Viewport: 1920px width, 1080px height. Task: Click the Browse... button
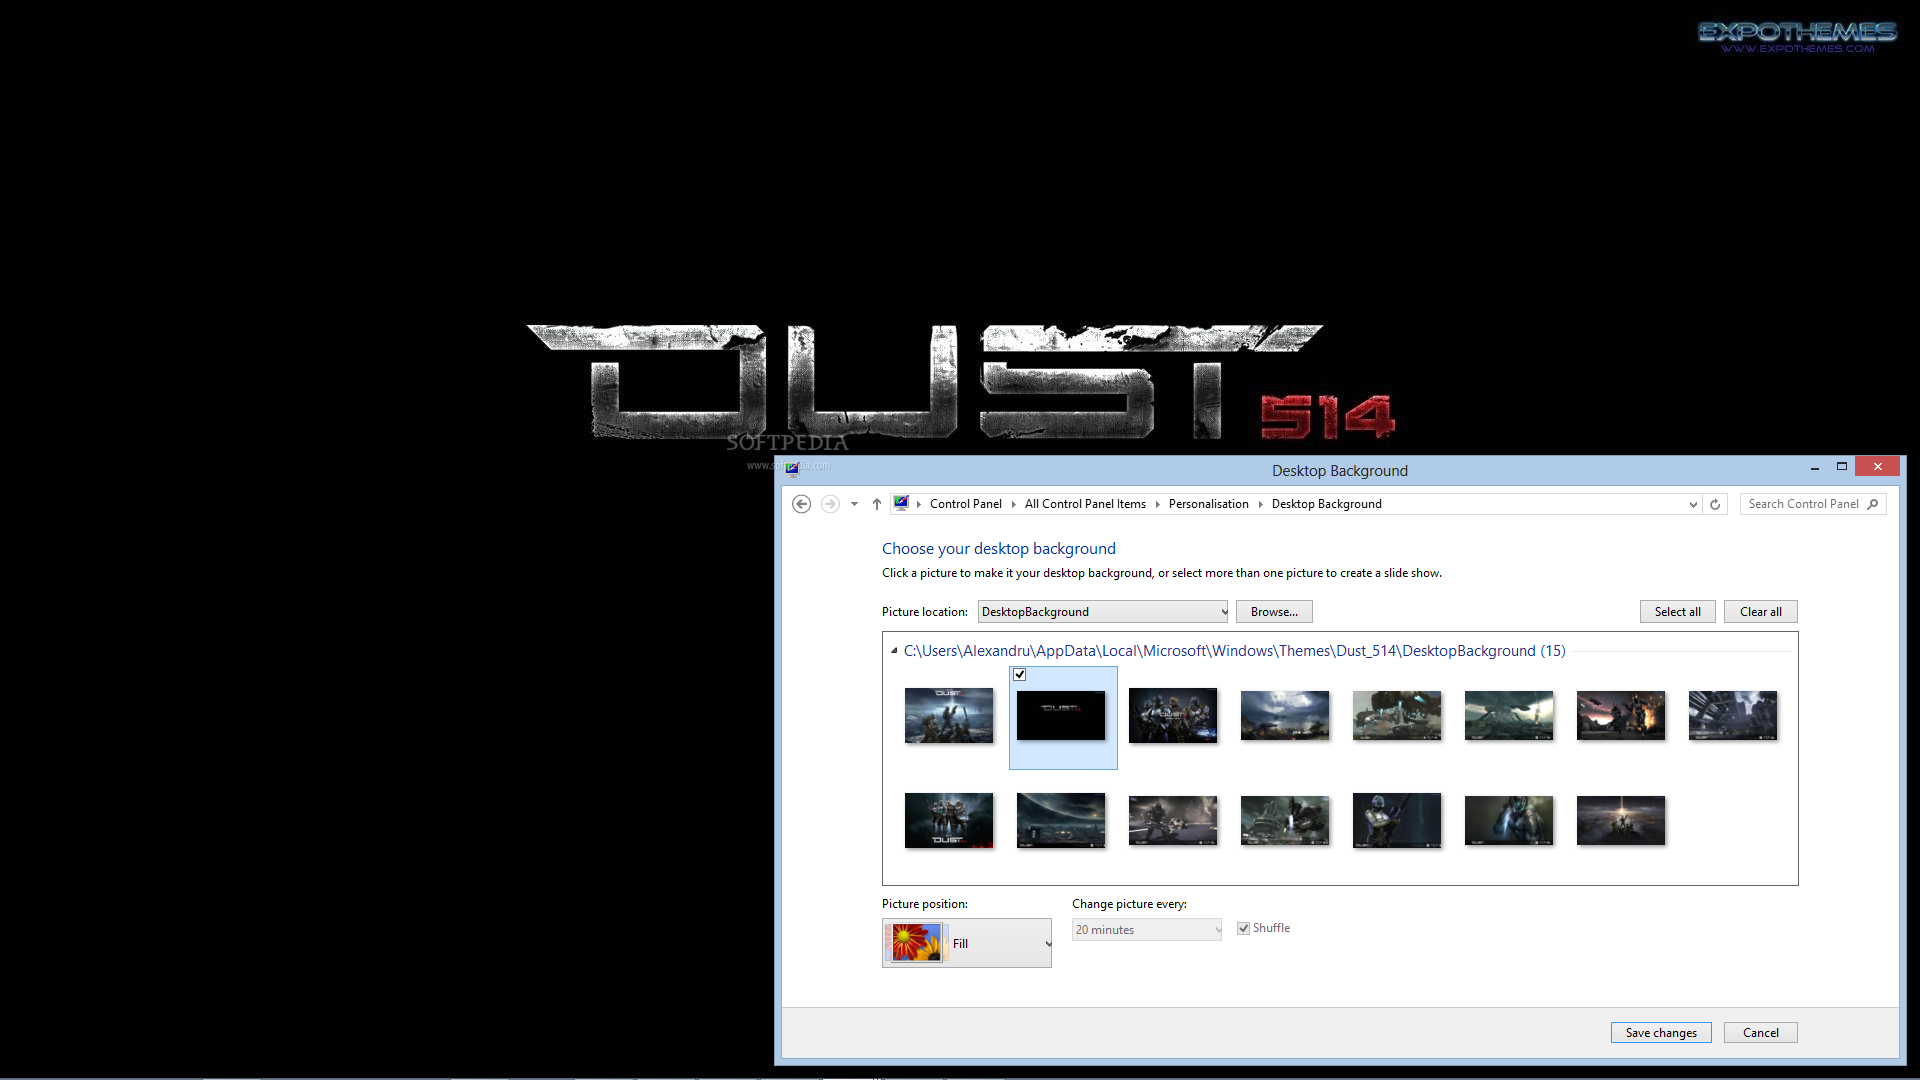[x=1274, y=612]
